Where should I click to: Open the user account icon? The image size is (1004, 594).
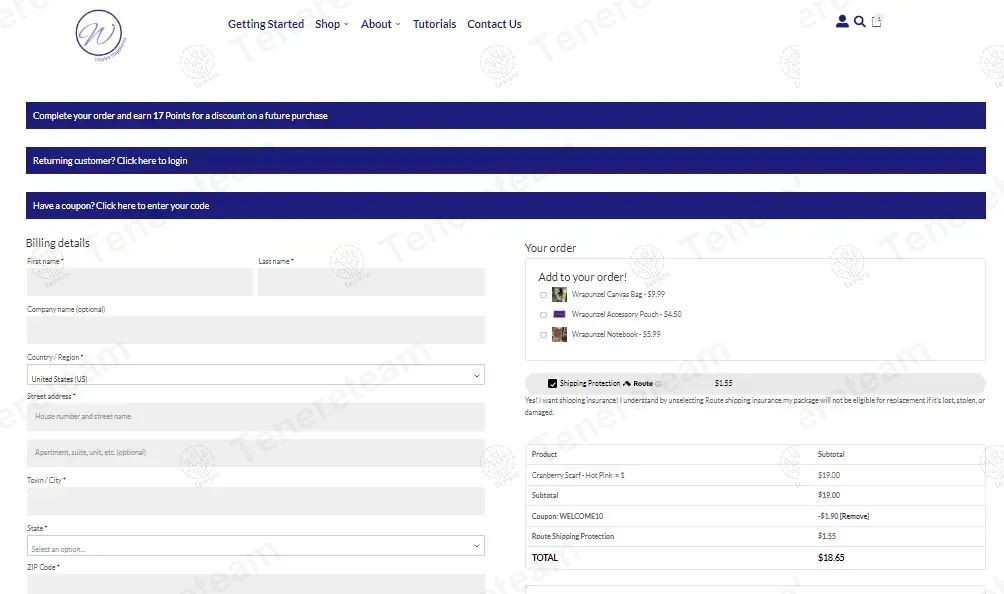tap(842, 22)
